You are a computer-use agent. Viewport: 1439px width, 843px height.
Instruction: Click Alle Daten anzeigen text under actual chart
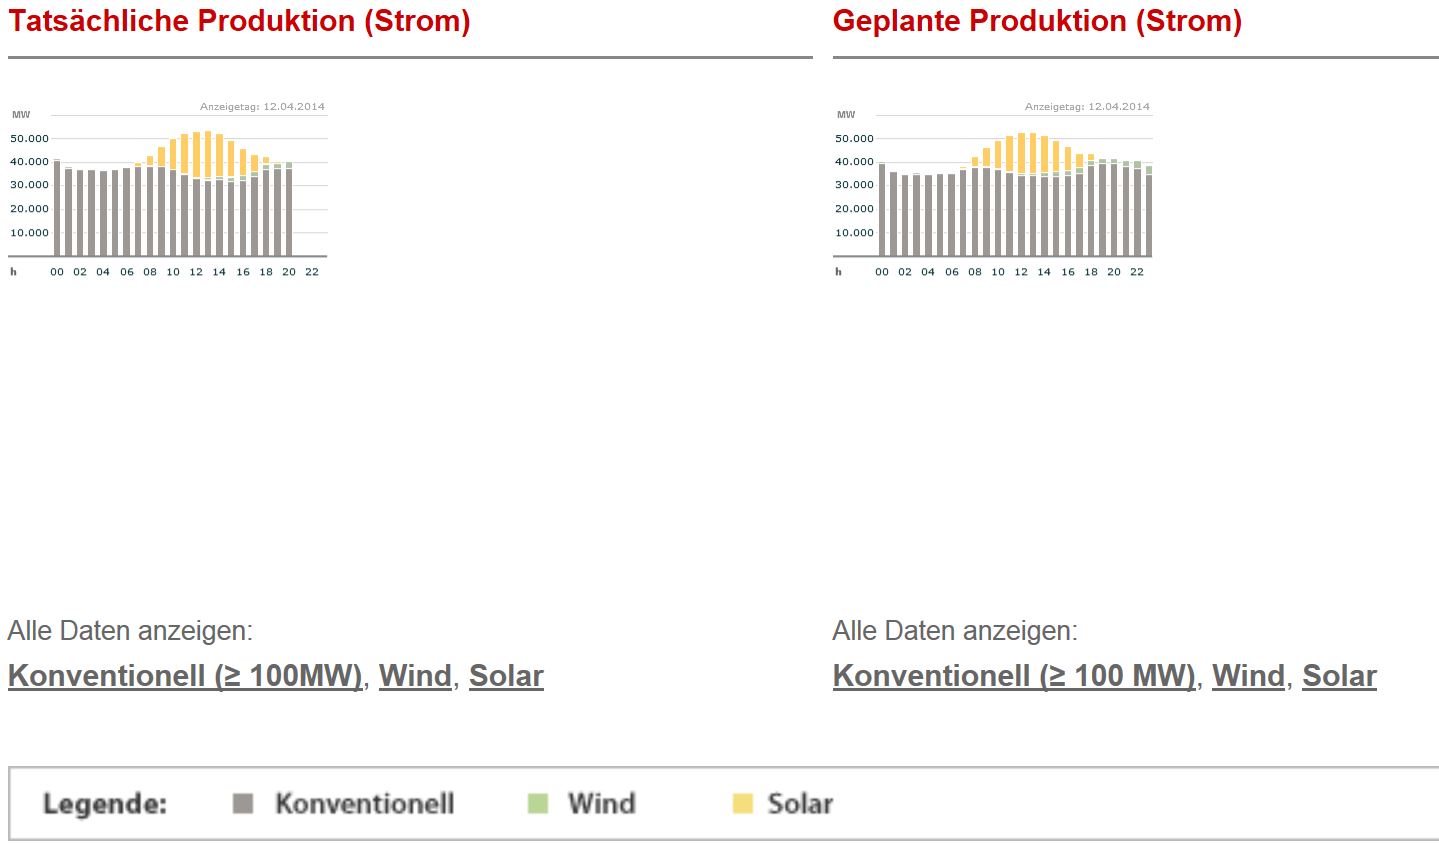[130, 631]
